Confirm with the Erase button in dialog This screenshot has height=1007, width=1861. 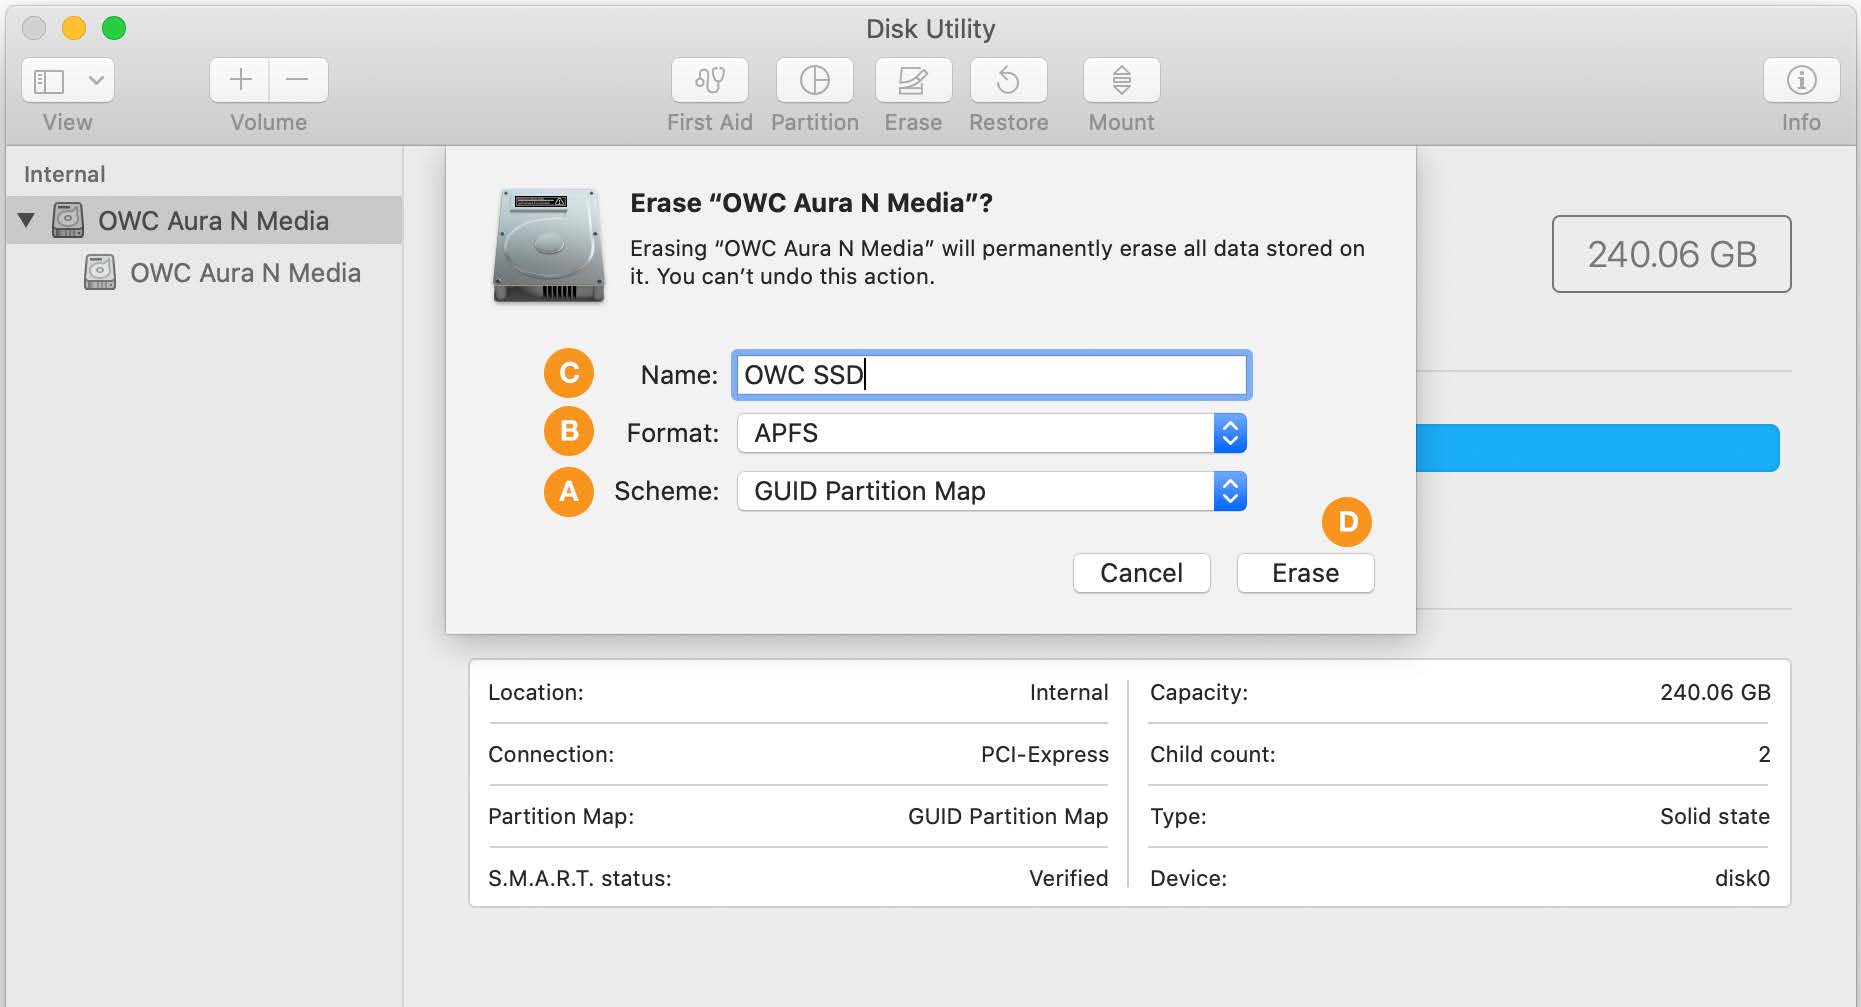[1305, 573]
